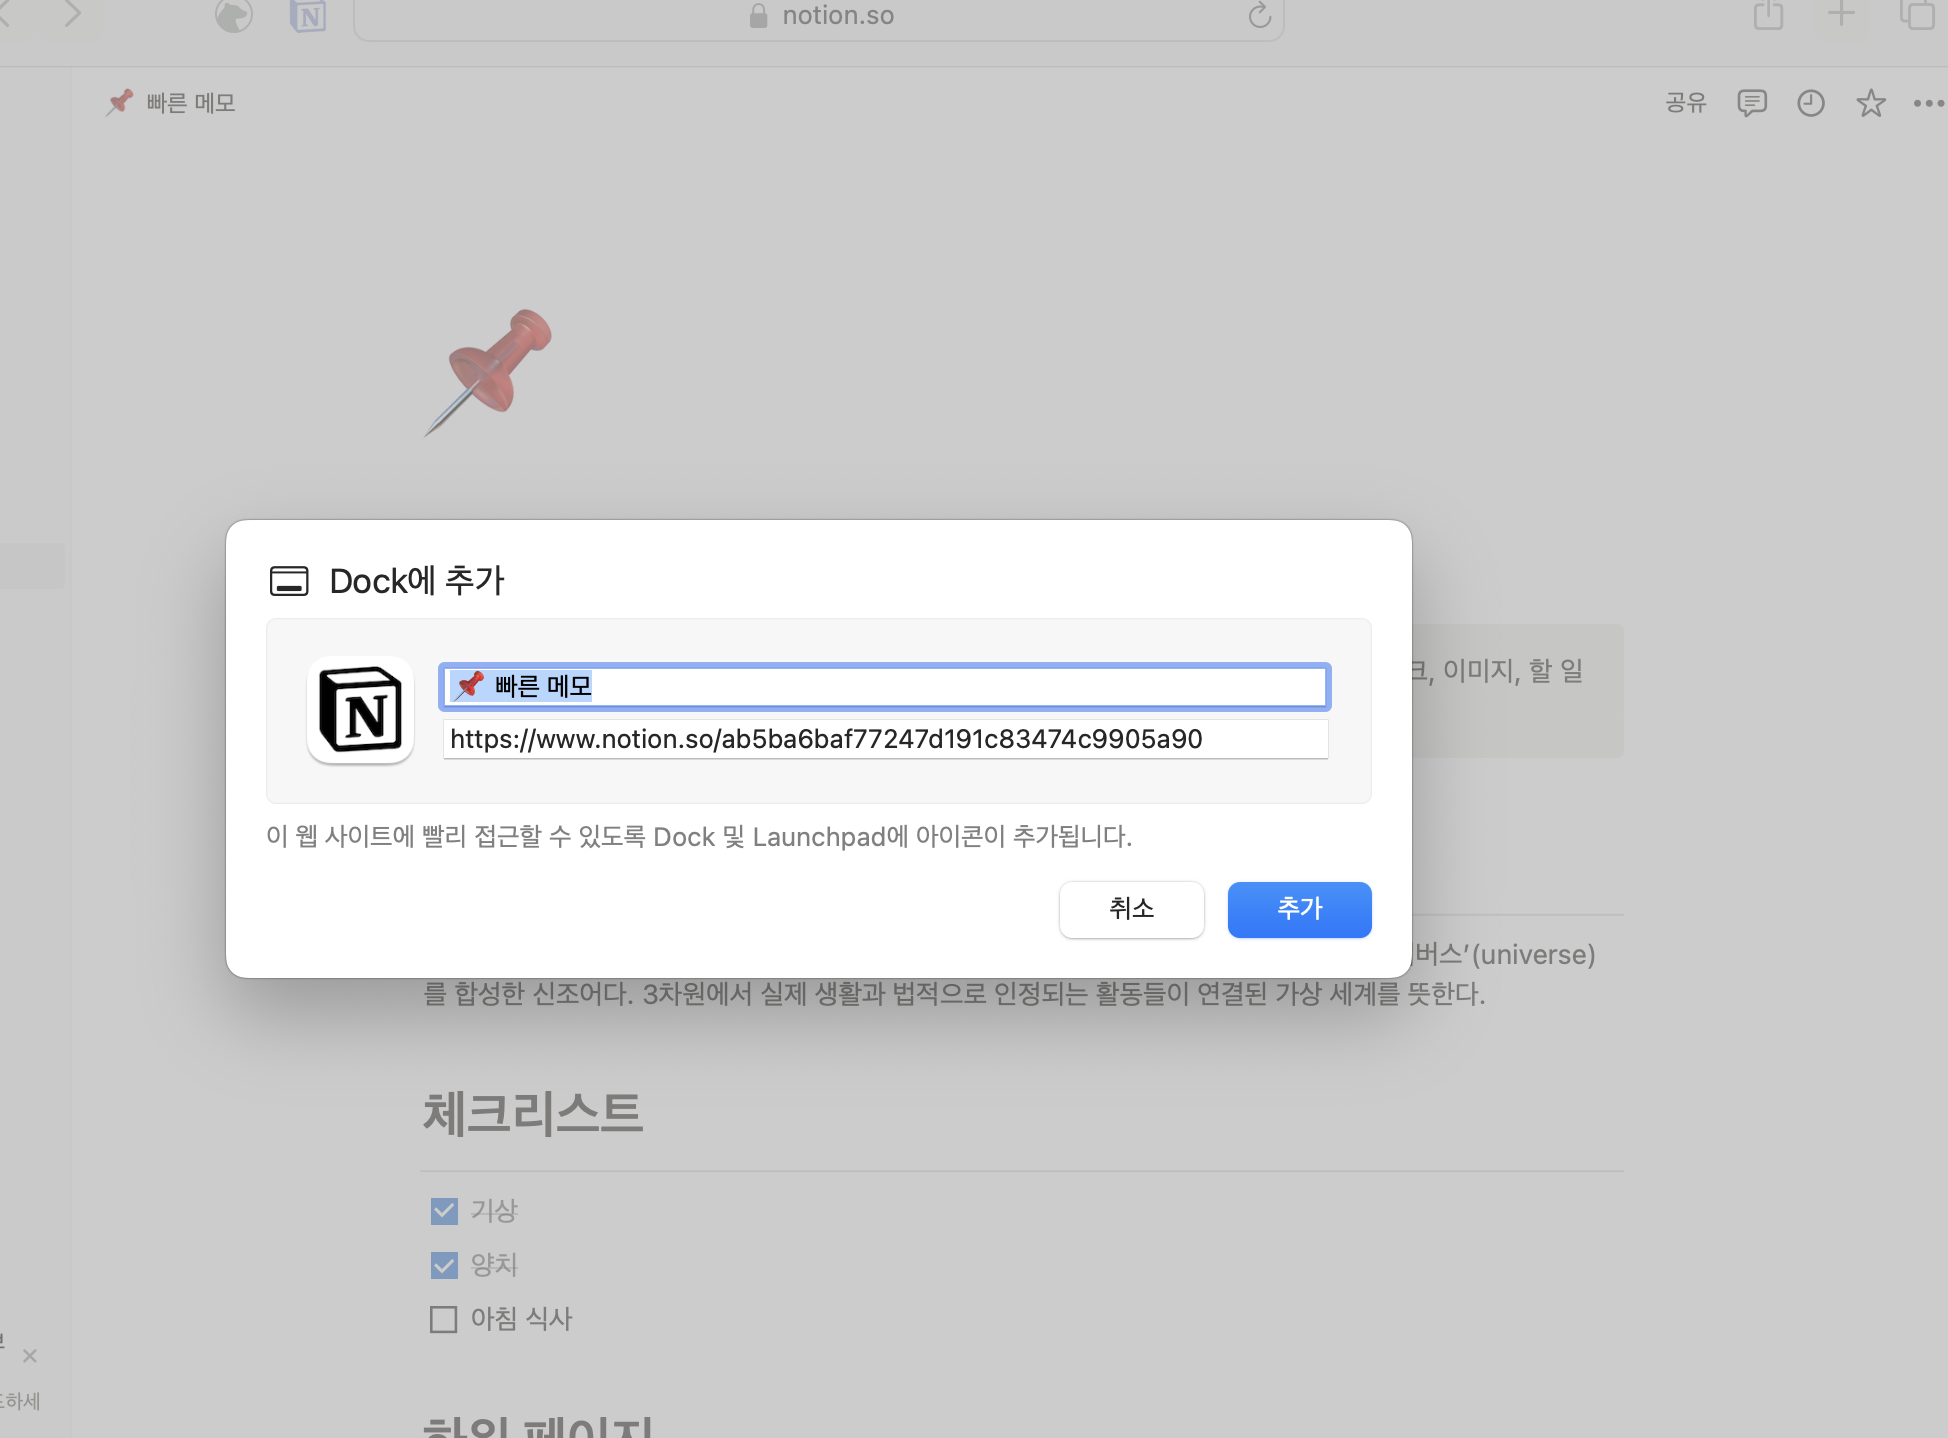1948x1438 pixels.
Task: Open new tab with plus icon
Action: pyautogui.click(x=1841, y=15)
